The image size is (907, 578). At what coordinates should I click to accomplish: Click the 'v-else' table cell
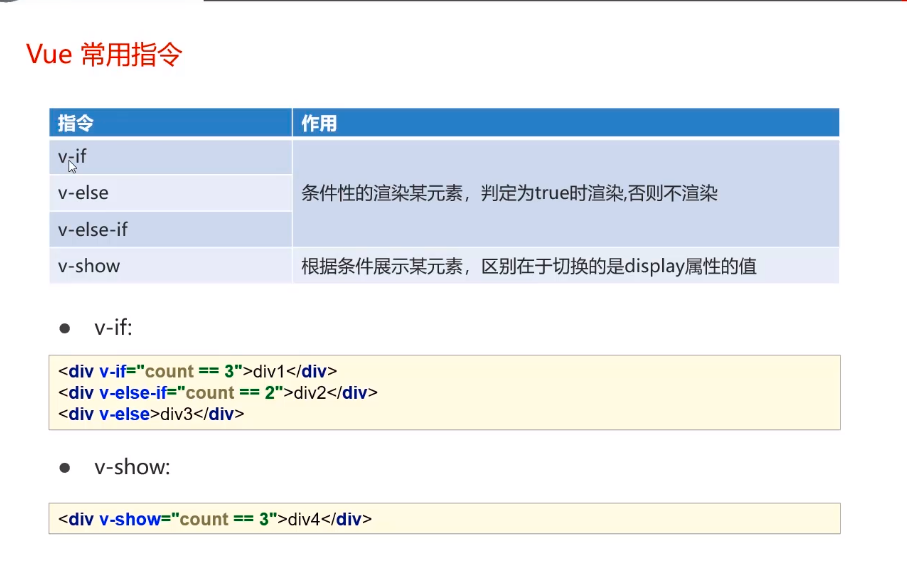point(171,193)
